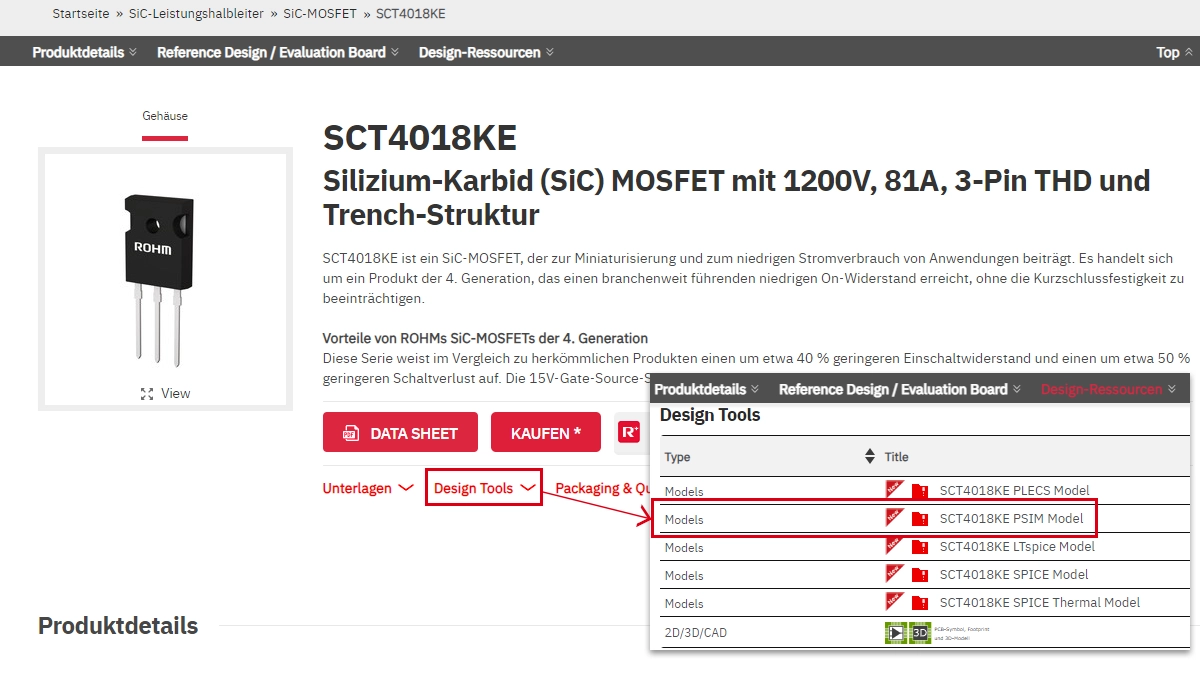1200x681 pixels.
Task: Open Produktdetails dropdown in main navigation bar
Action: click(85, 52)
